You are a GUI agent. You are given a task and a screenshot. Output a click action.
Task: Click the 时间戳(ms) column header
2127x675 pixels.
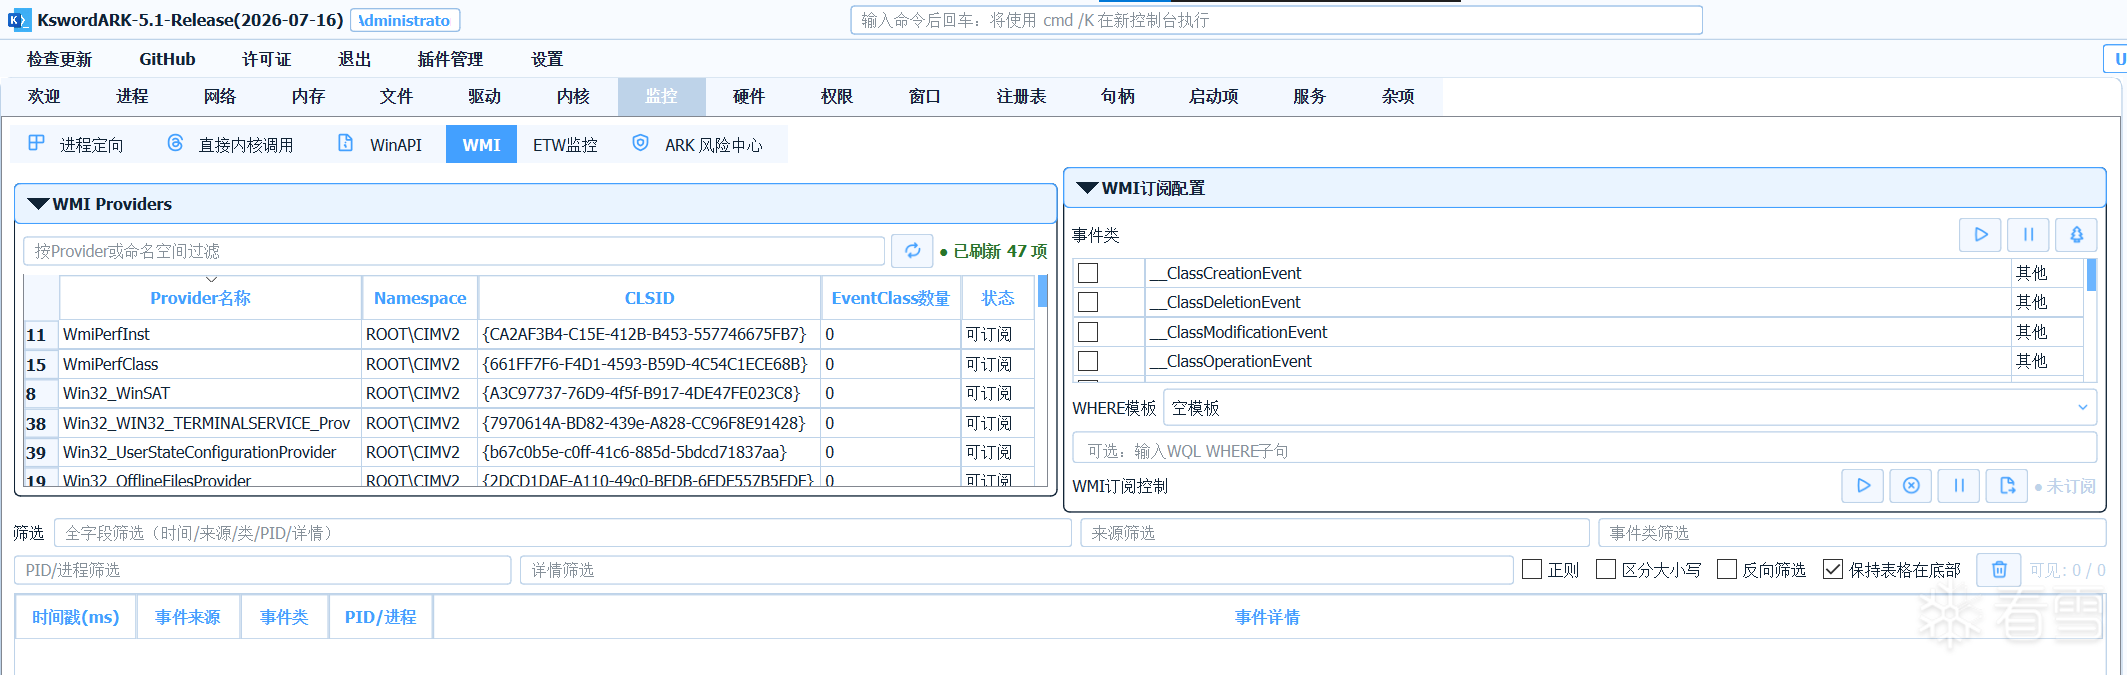[x=76, y=617]
